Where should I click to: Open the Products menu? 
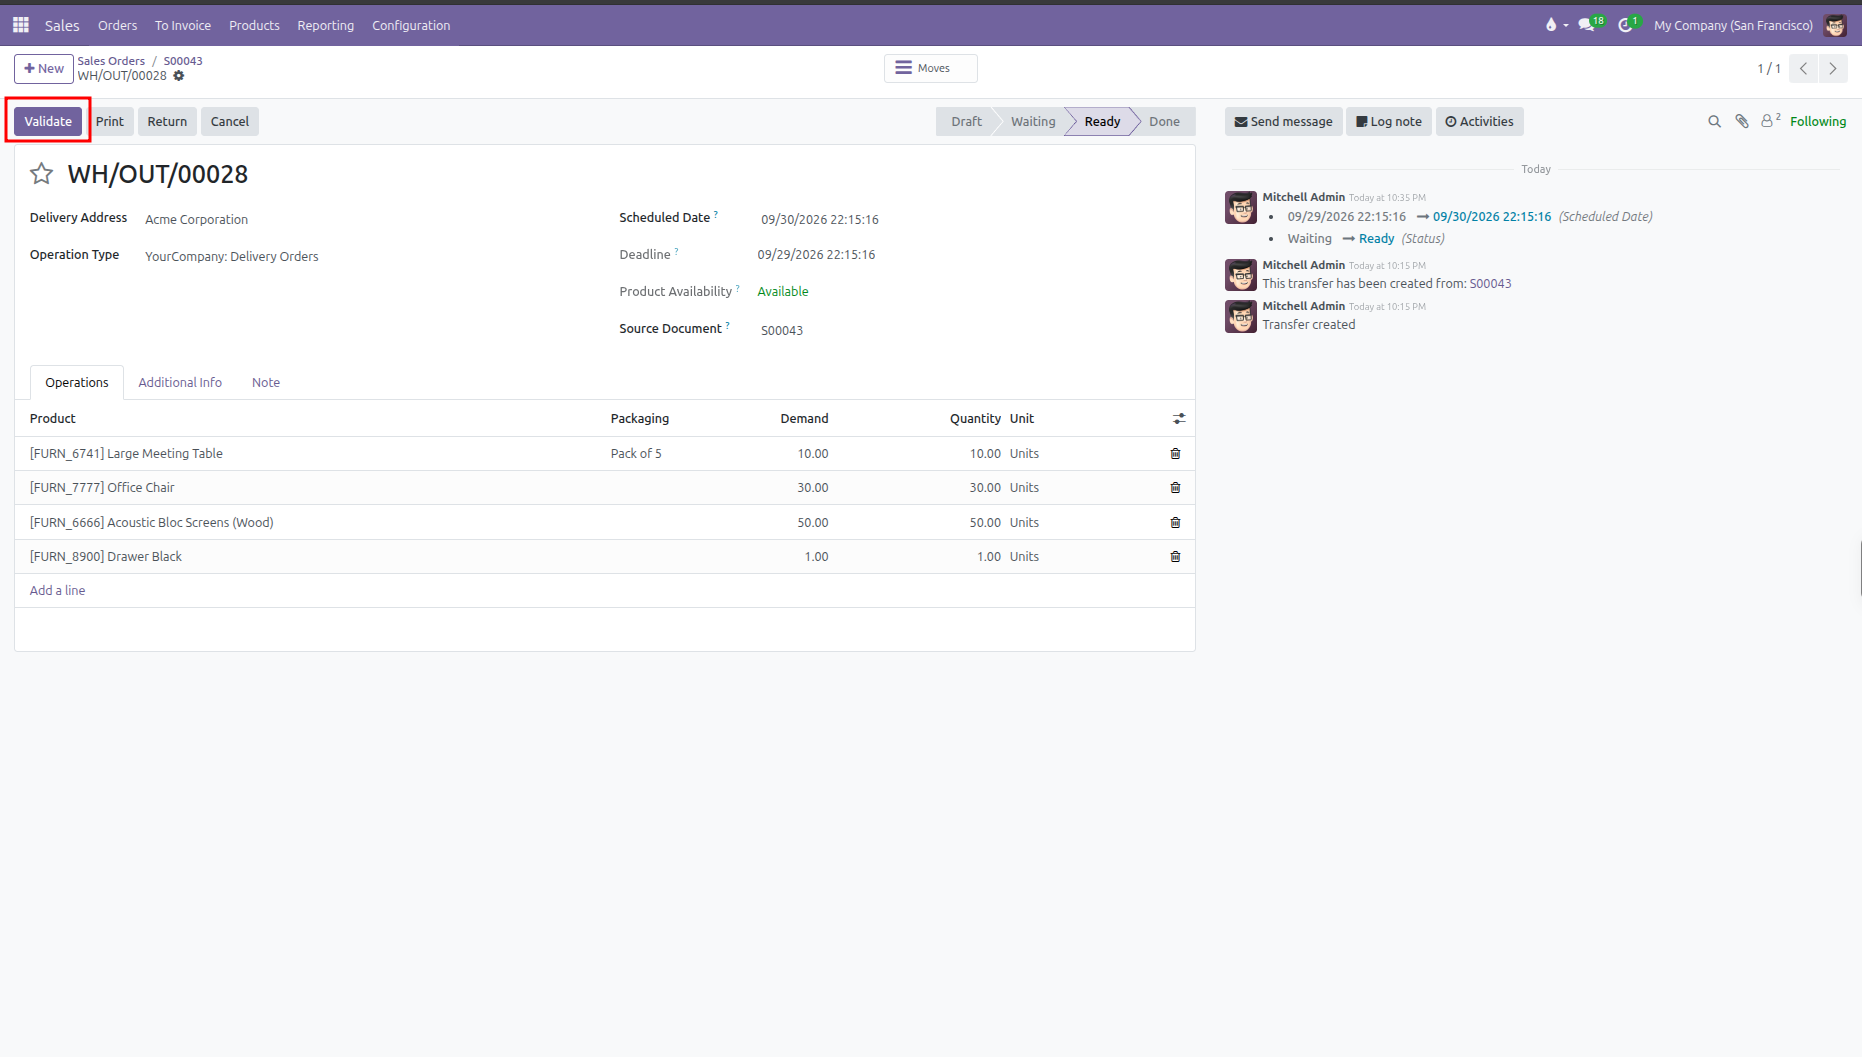click(254, 25)
